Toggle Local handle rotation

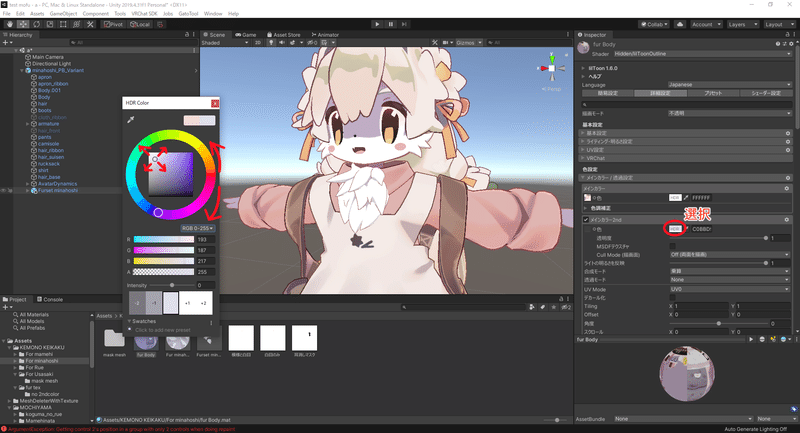click(139, 24)
